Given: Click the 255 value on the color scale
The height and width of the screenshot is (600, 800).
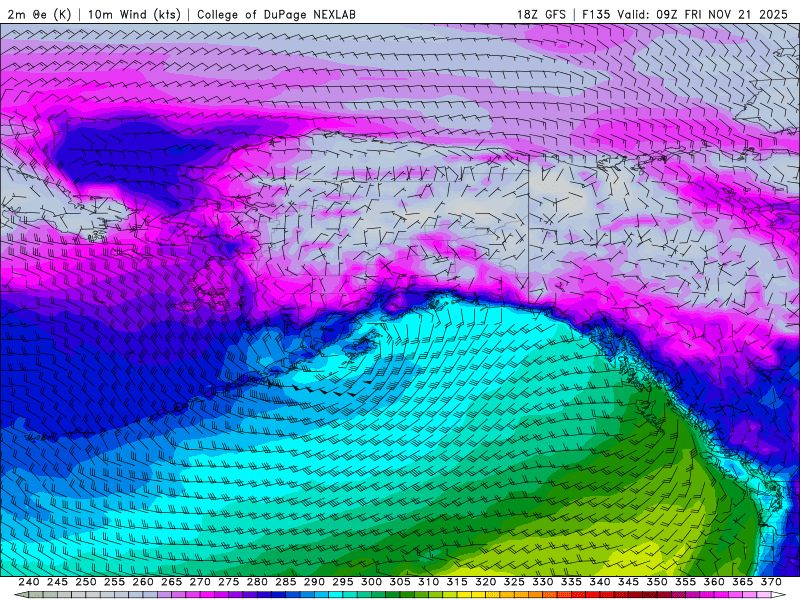Looking at the screenshot, I should click(114, 582).
